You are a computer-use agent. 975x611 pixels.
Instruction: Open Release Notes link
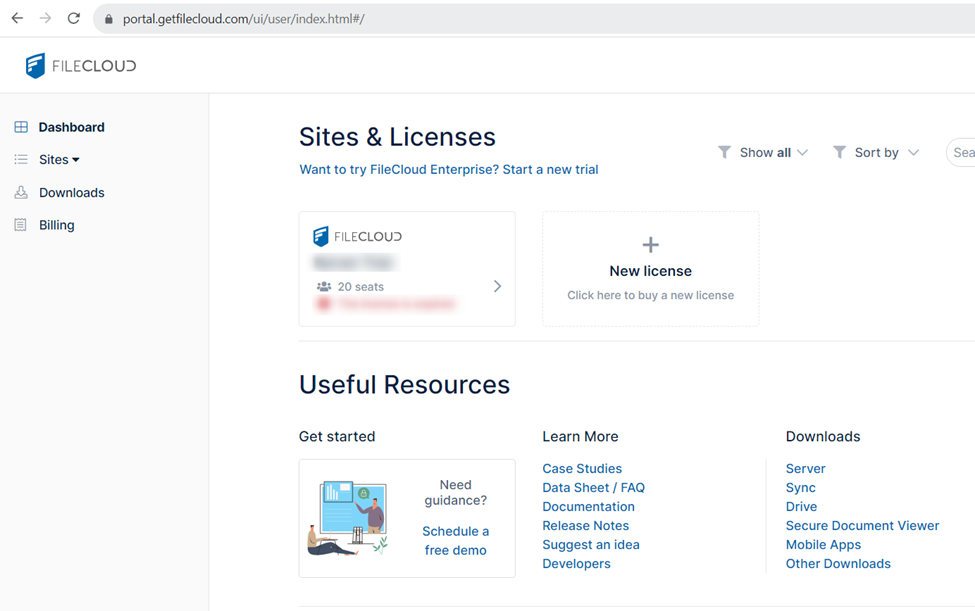586,526
